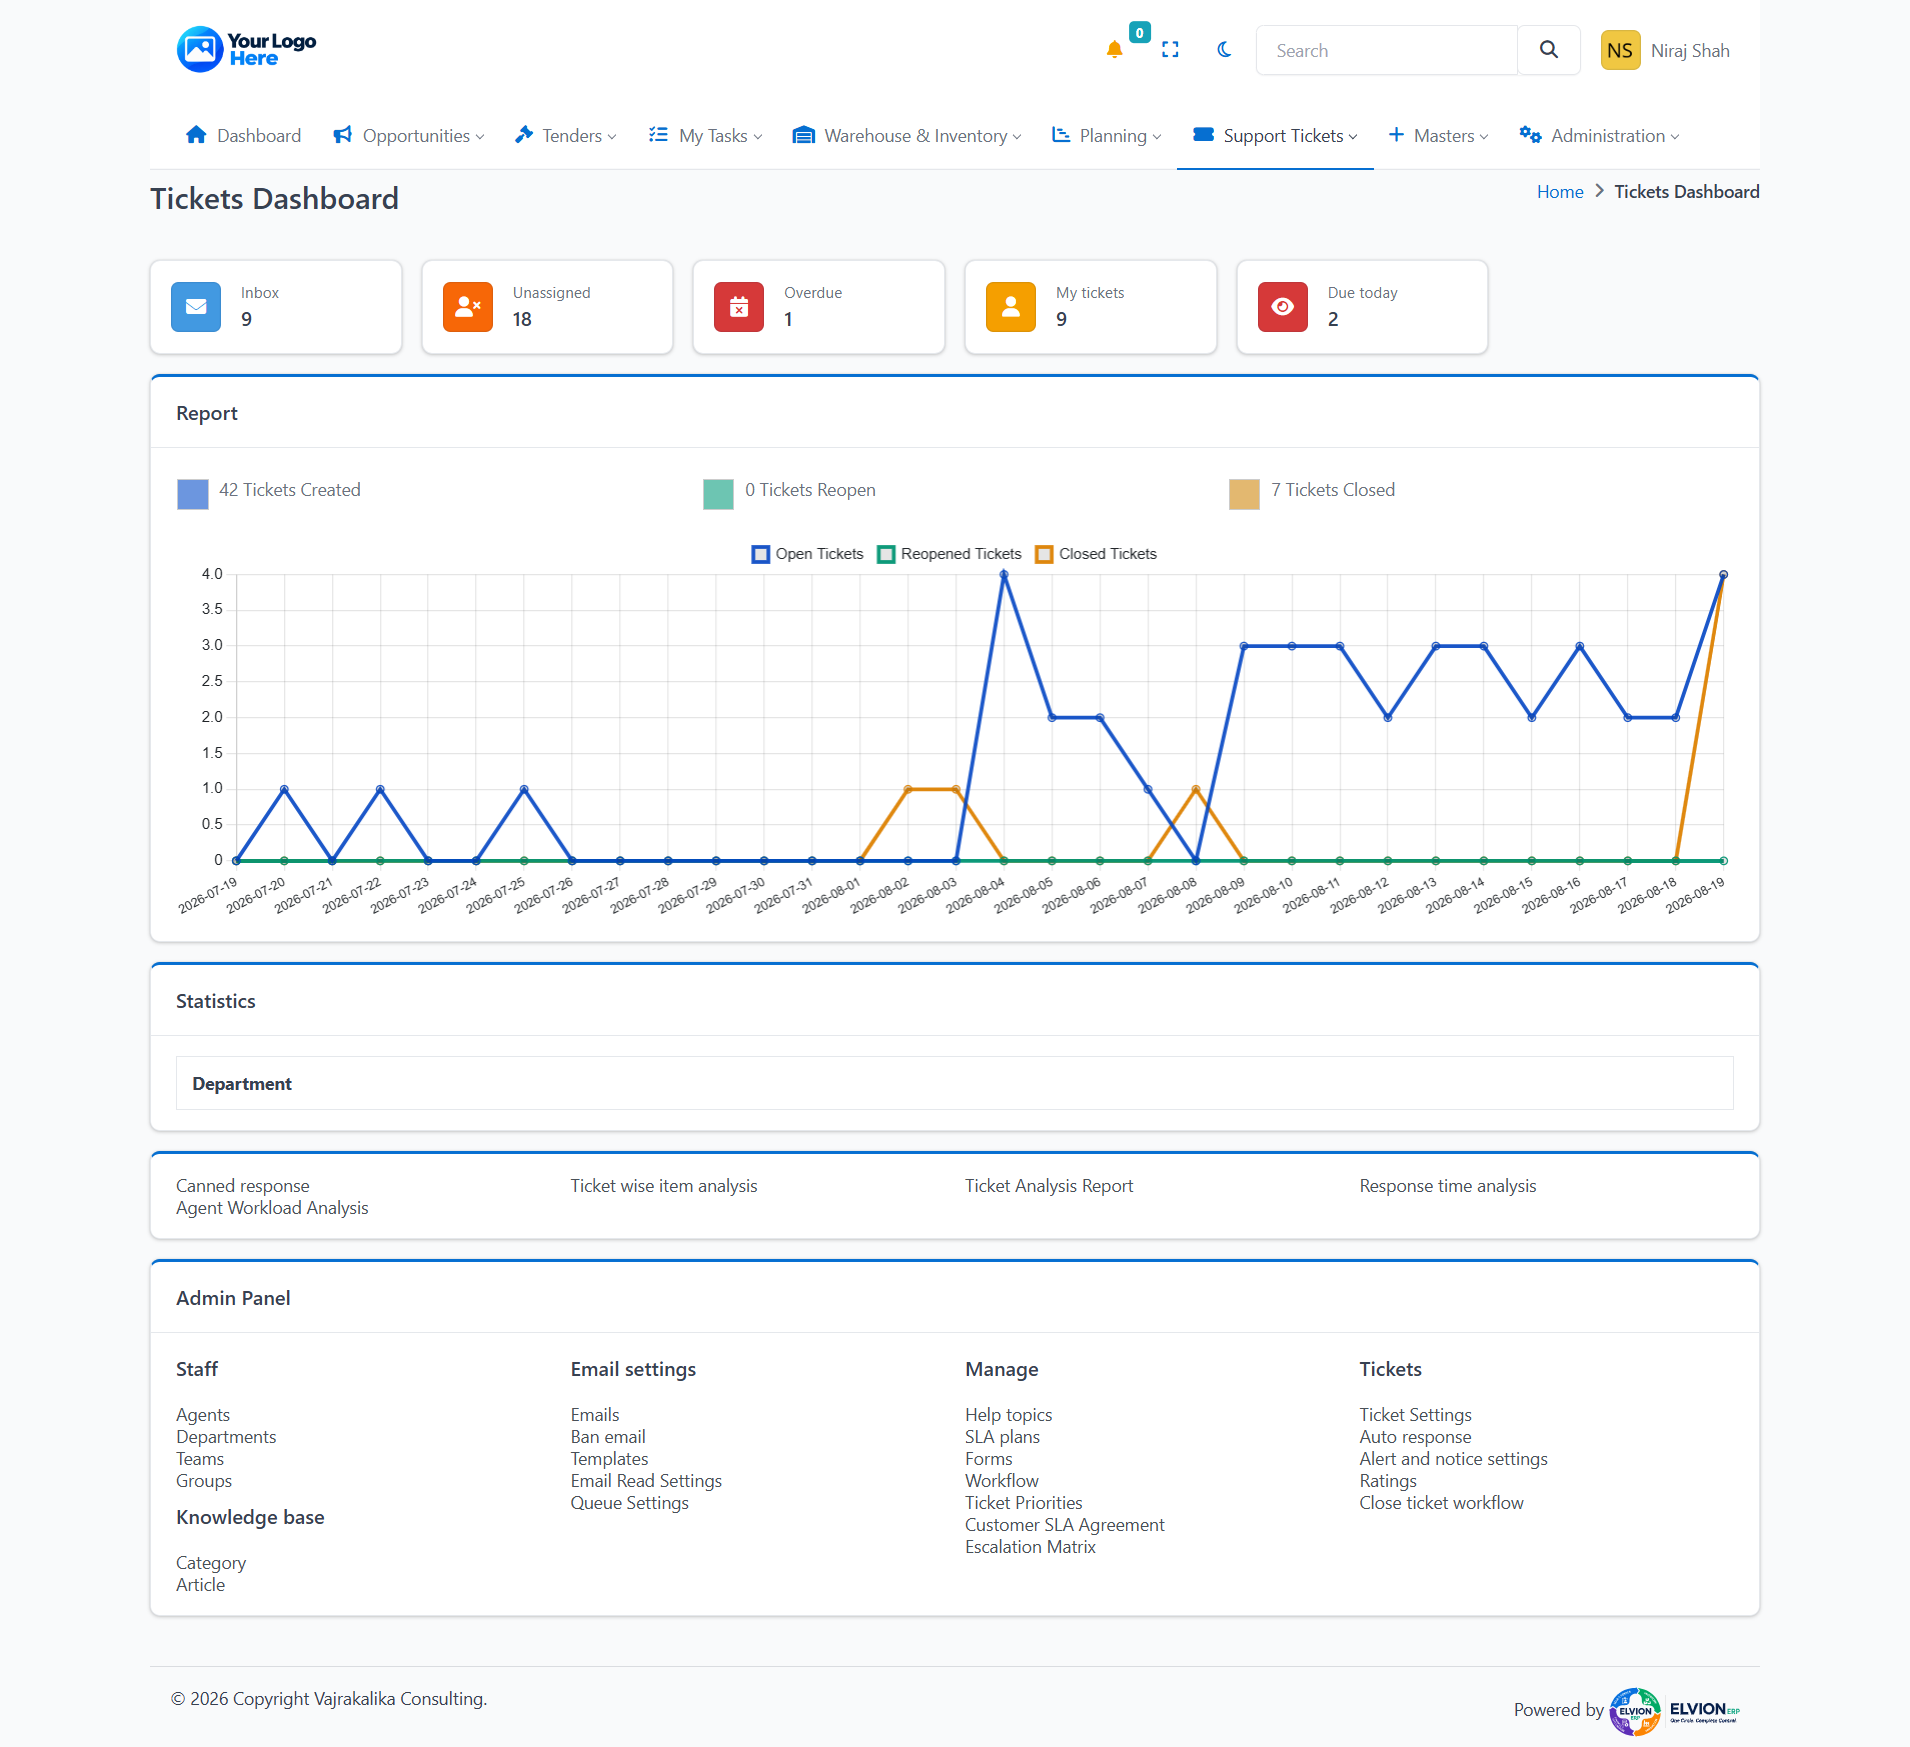Expand the Masters dropdown menu
The height and width of the screenshot is (1747, 1910).
pyautogui.click(x=1439, y=136)
